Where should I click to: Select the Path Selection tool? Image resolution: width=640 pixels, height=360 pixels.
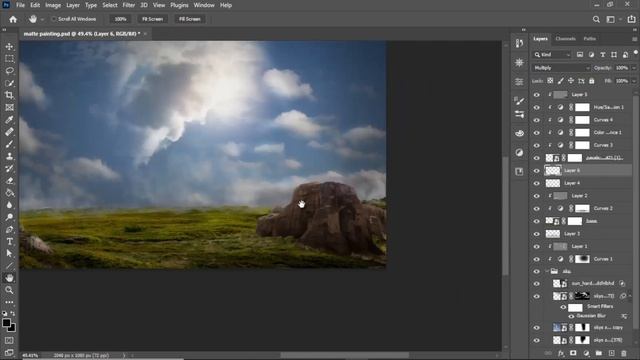[9, 253]
